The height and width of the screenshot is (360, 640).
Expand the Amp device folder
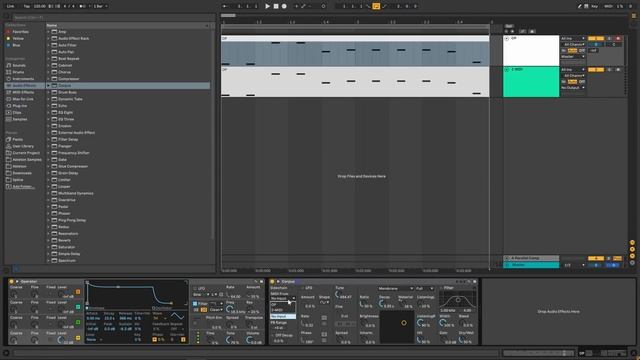coord(48,31)
